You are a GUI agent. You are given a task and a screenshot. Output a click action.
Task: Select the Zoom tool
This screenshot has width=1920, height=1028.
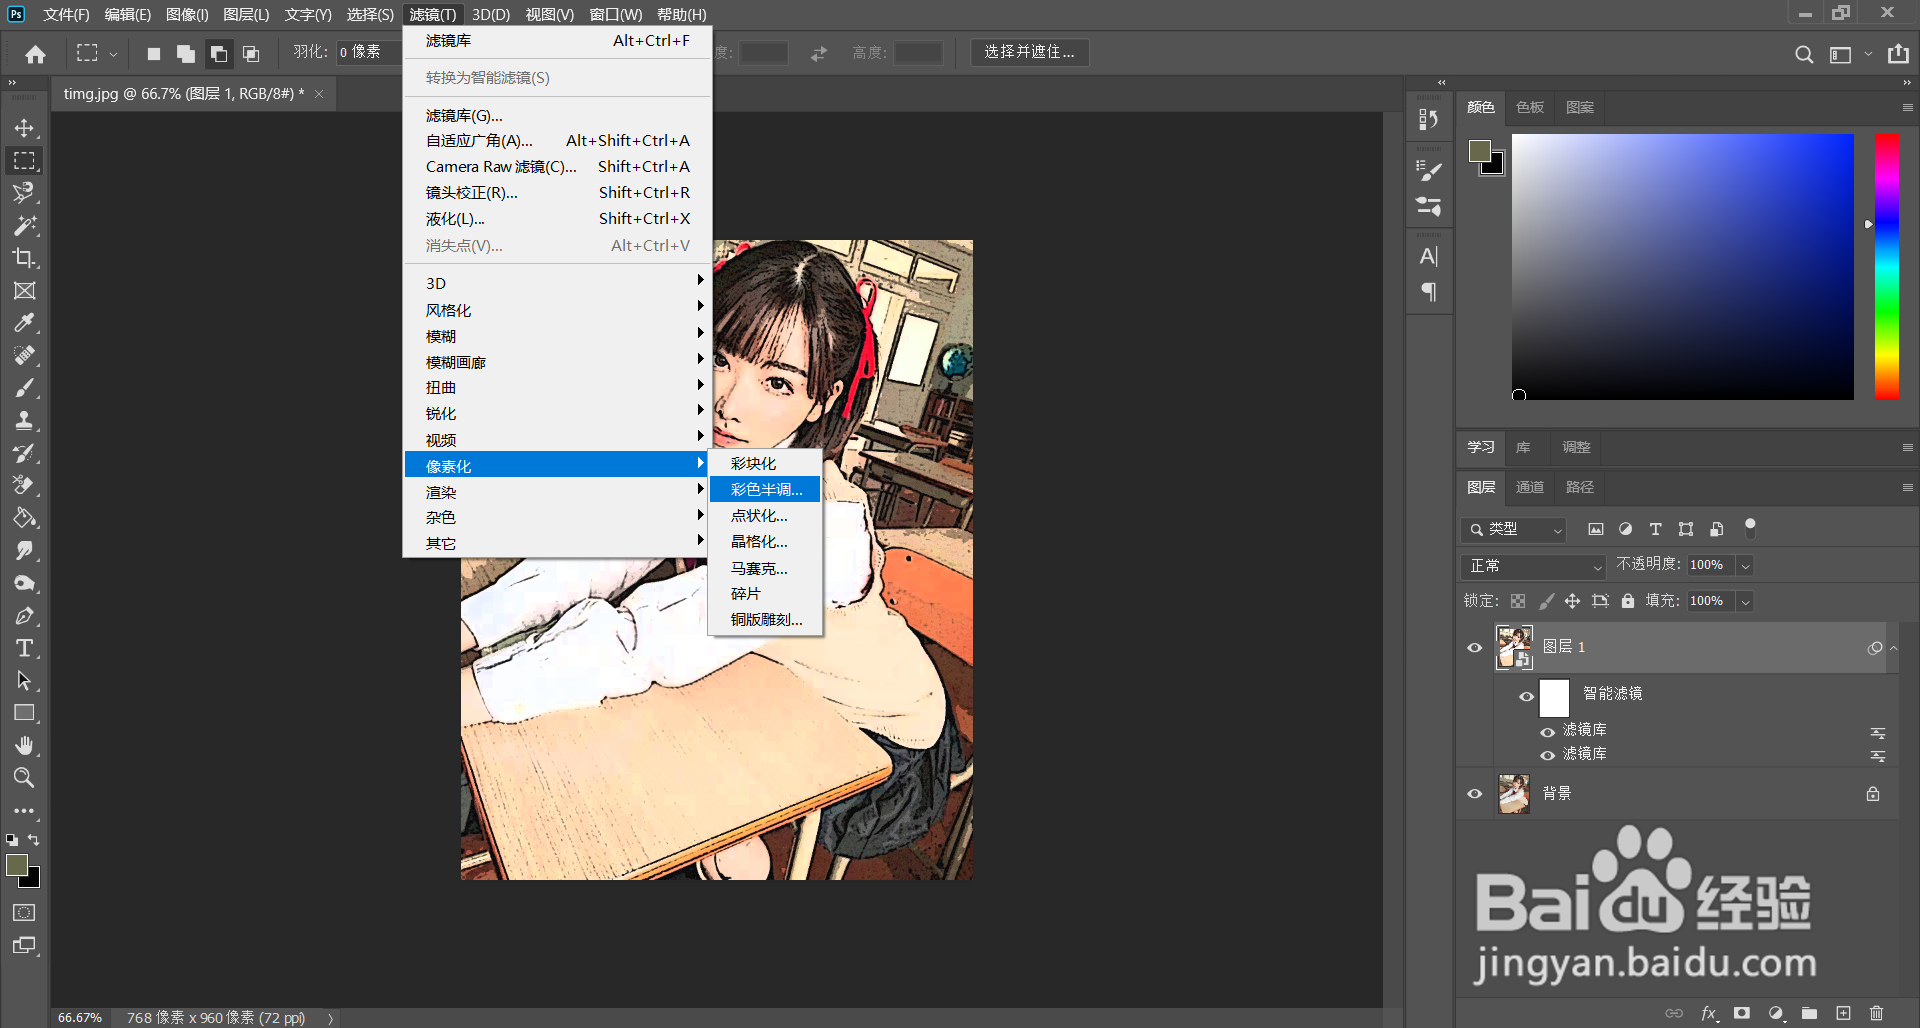[x=24, y=778]
